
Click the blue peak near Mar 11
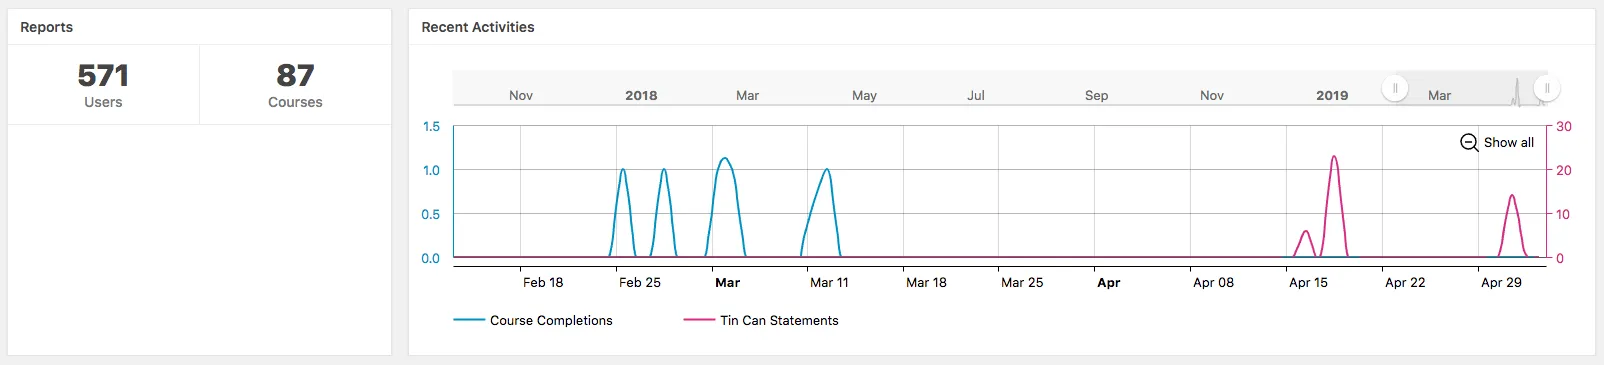click(x=826, y=170)
